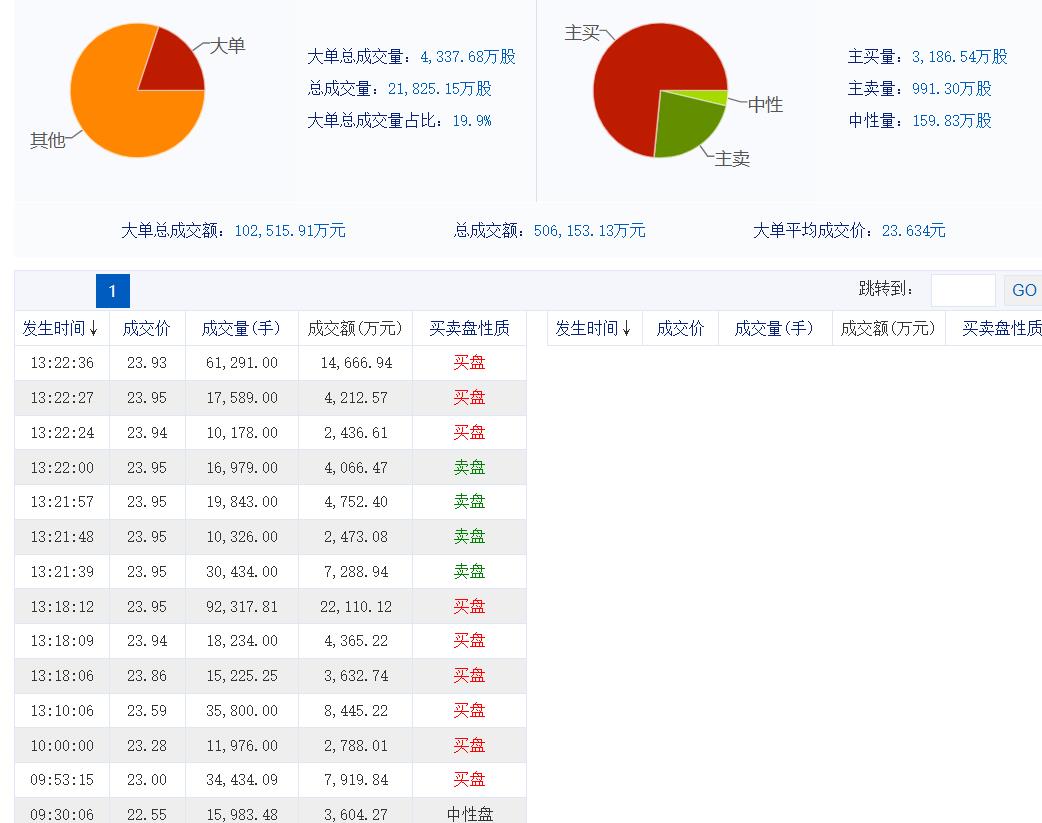
Task: Click volume 30,434.00 cell
Action: [x=242, y=572]
